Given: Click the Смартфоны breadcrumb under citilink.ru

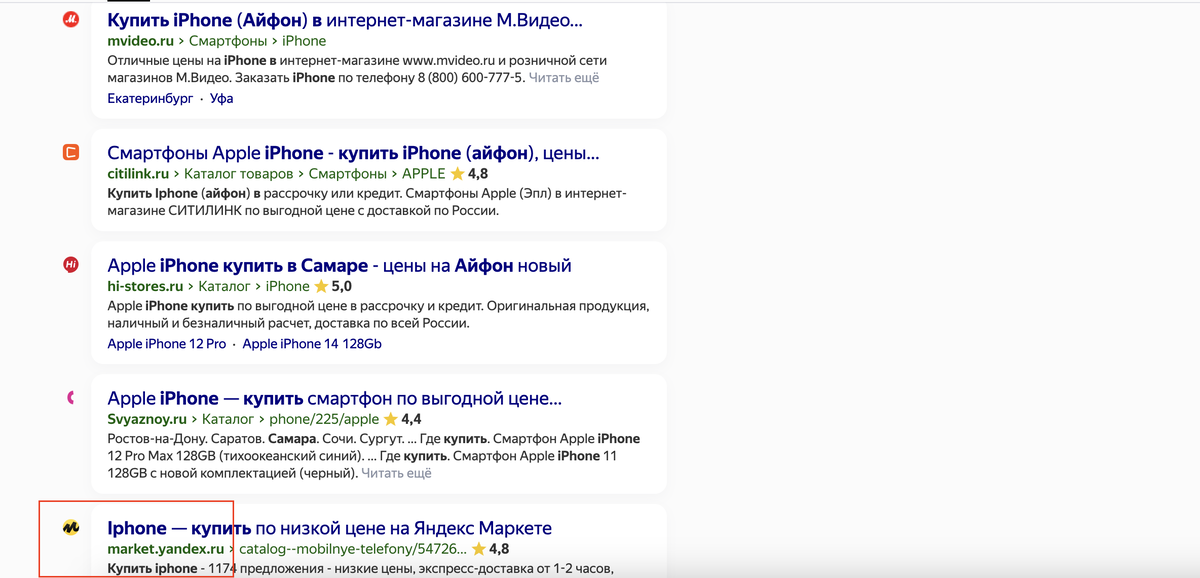Looking at the screenshot, I should coord(348,173).
